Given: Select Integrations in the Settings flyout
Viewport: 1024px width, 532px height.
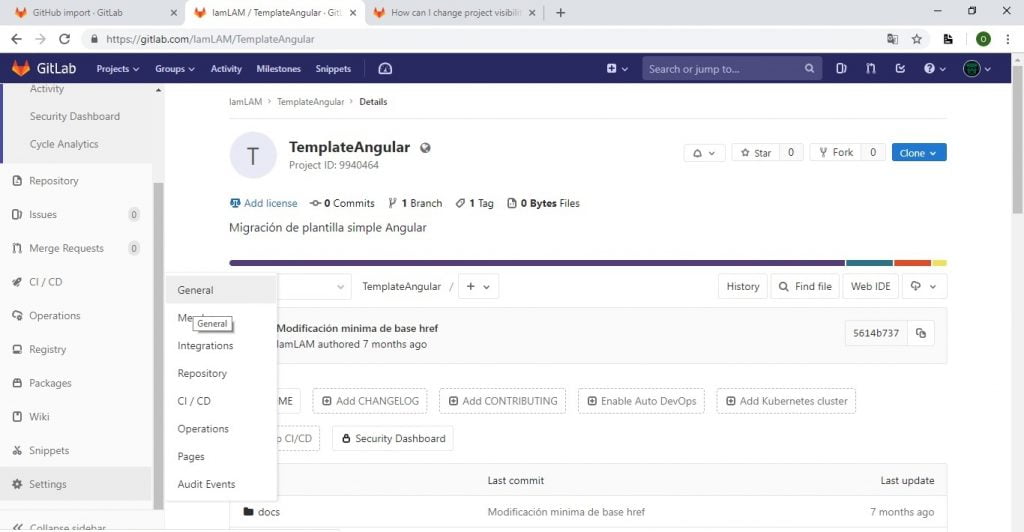Looking at the screenshot, I should (x=221, y=345).
